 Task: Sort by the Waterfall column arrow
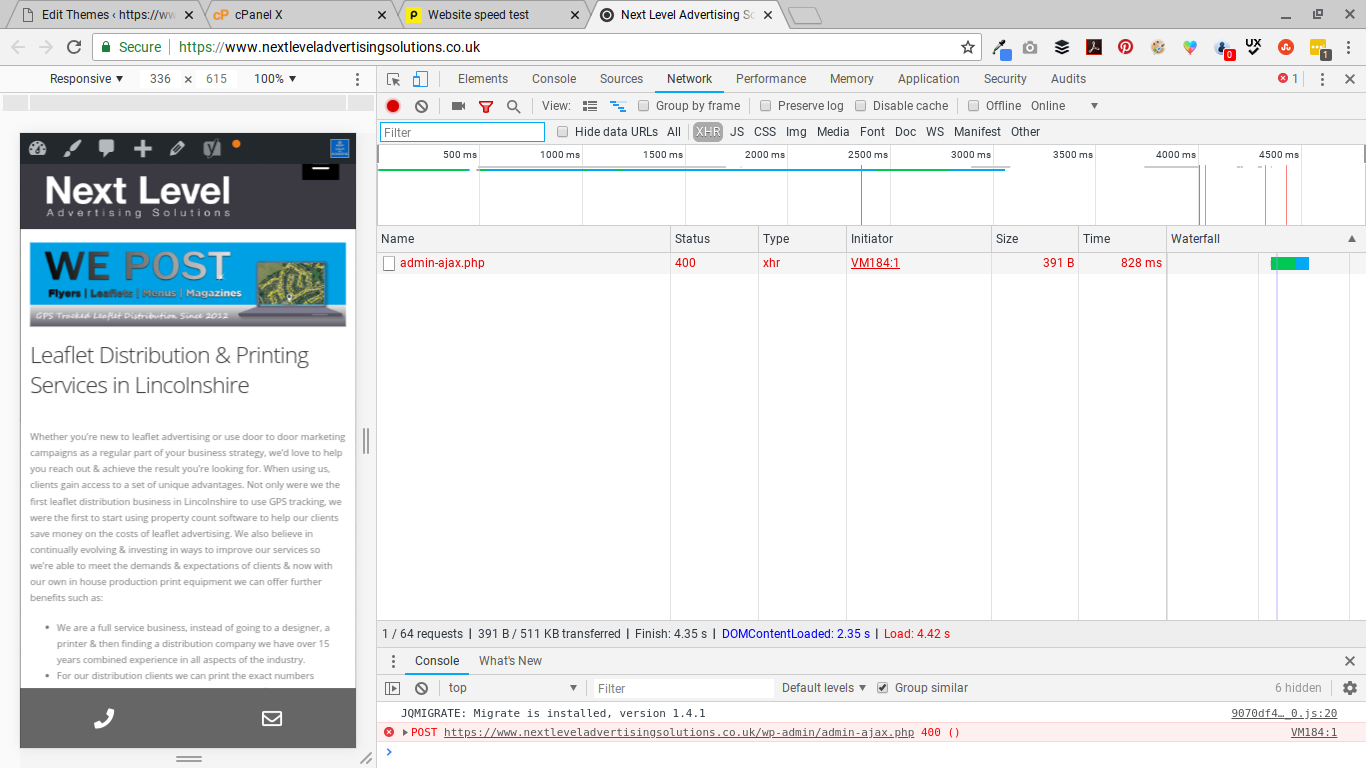1352,239
